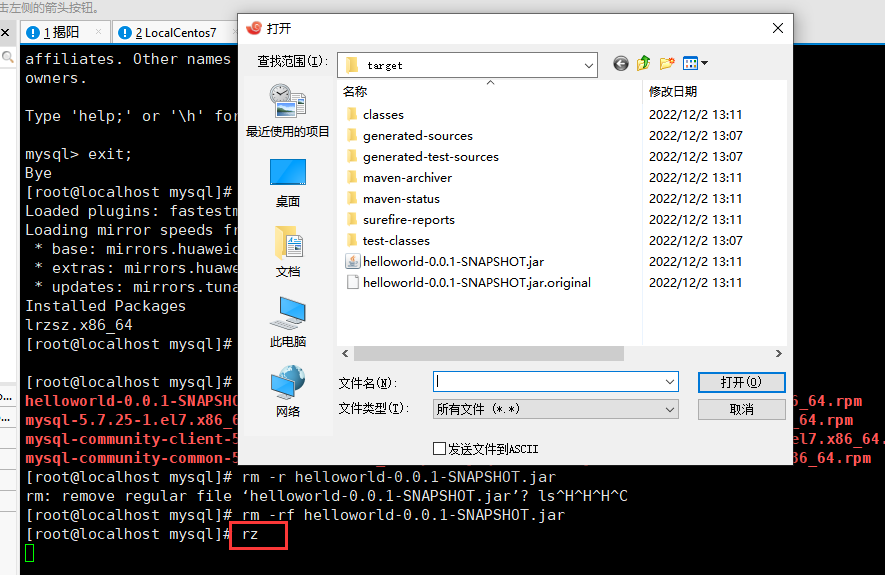Viewport: 885px width, 575px height.
Task: Click date of generated-sources row
Action: click(695, 135)
